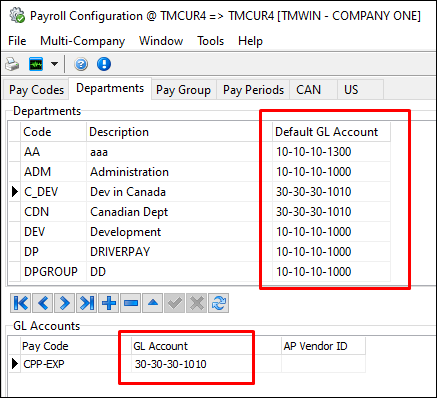Switch to the Pay Codes tab
437x398 pixels.
point(36,90)
